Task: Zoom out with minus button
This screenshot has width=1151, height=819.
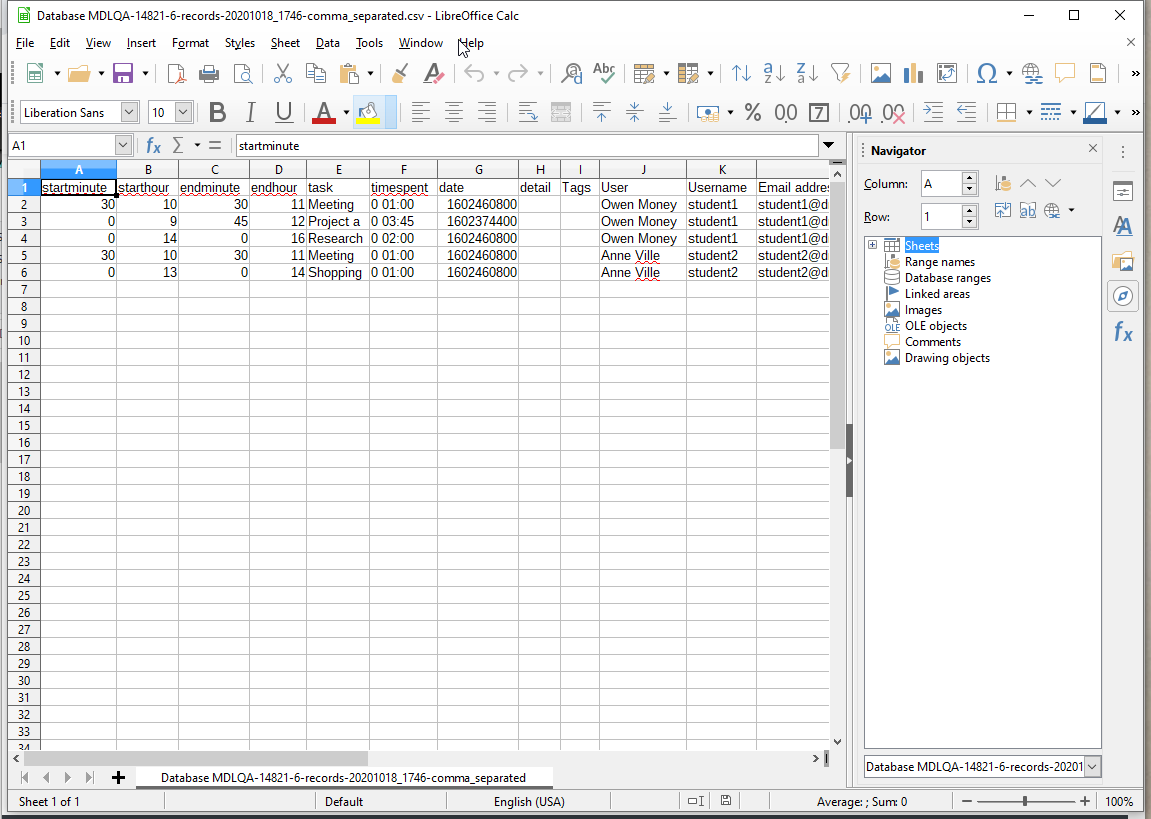Action: tap(967, 801)
